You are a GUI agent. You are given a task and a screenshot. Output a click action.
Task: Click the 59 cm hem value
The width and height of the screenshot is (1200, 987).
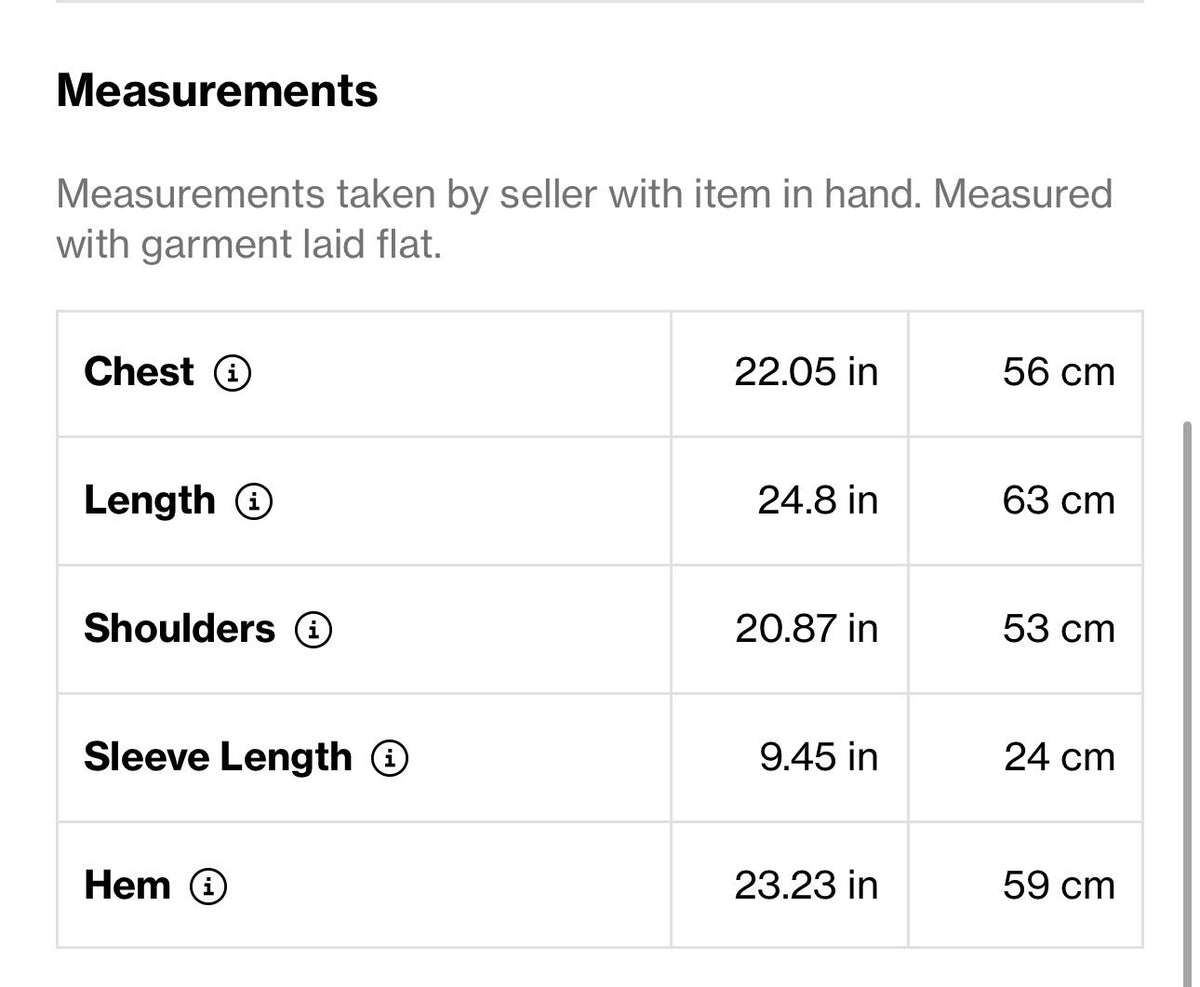point(1058,885)
